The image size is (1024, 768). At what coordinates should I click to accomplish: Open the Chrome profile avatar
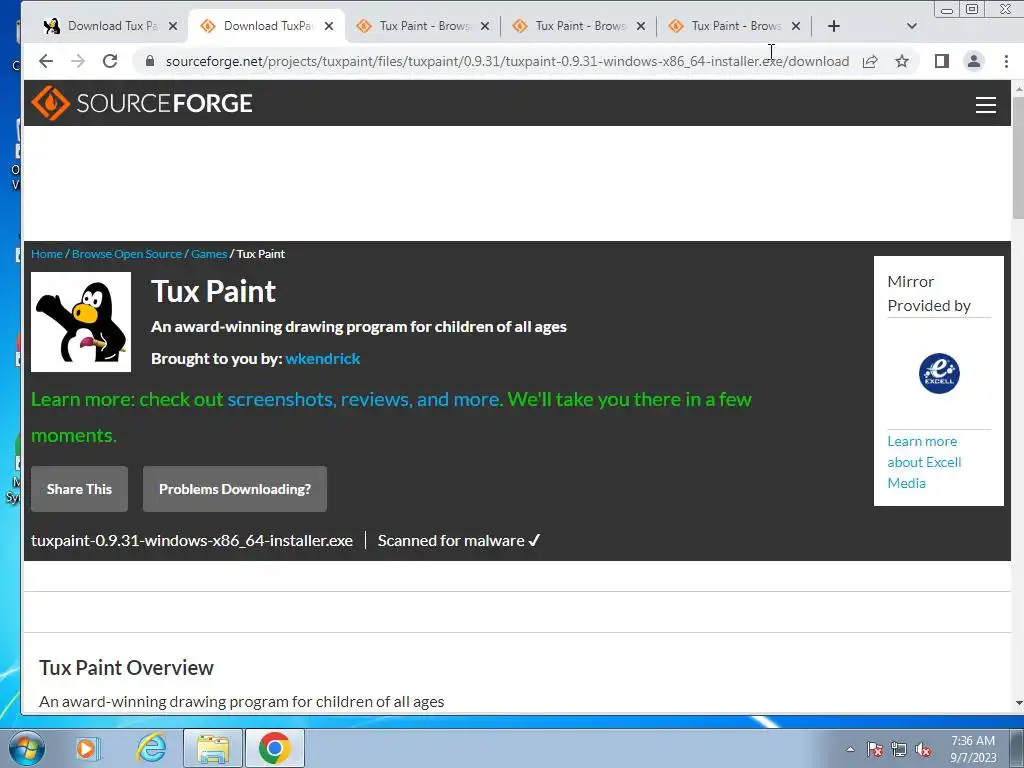pyautogui.click(x=974, y=61)
